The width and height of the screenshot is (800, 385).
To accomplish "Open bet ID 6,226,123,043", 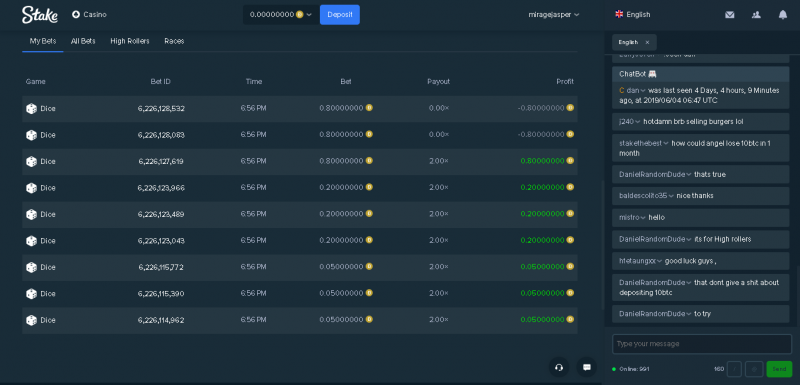I will coord(161,241).
